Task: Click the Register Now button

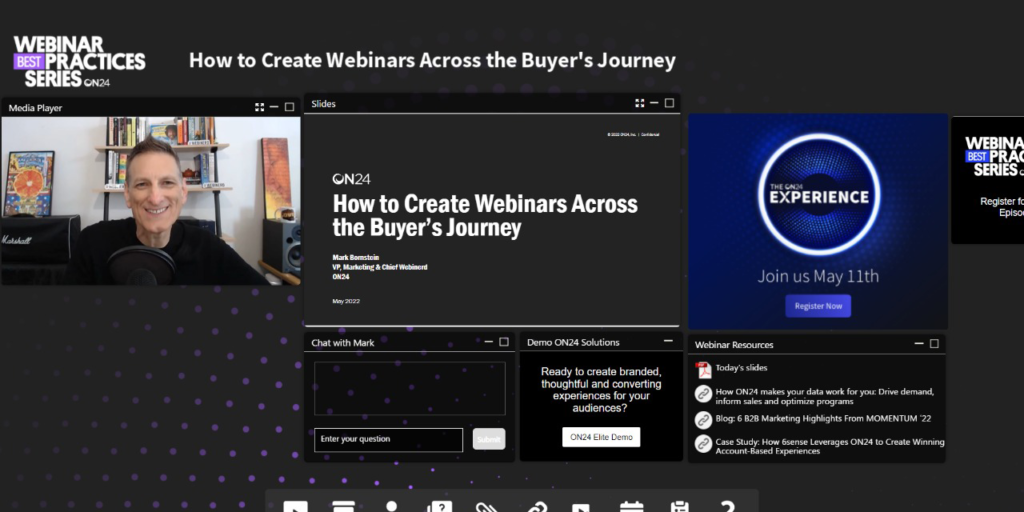Action: (818, 306)
